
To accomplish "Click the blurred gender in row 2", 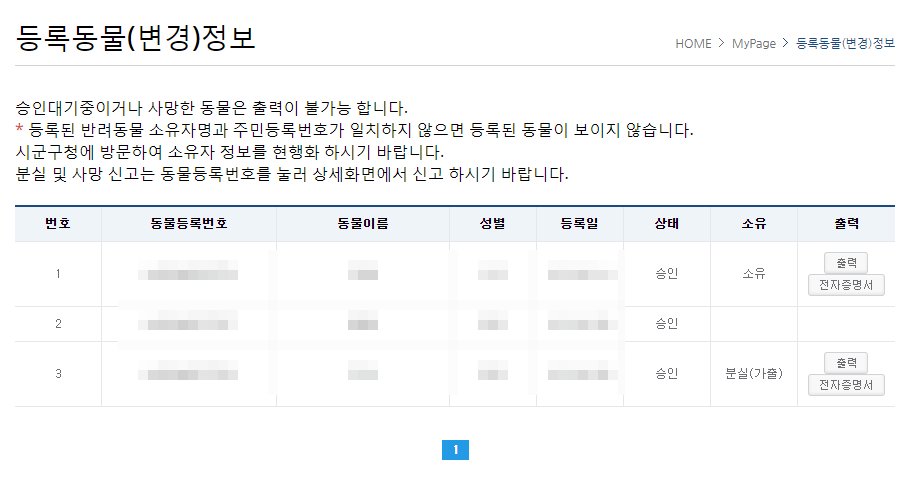I will point(493,321).
